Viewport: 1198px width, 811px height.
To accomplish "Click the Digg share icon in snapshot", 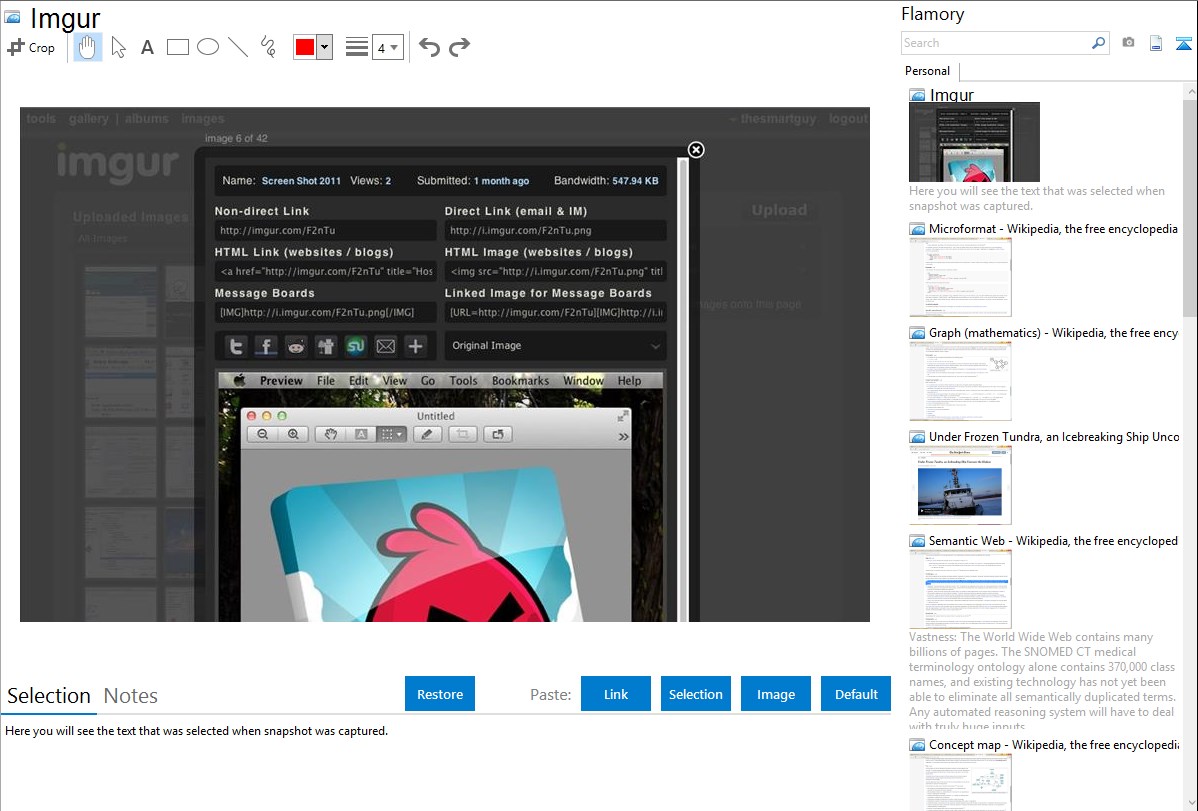I will tap(325, 346).
